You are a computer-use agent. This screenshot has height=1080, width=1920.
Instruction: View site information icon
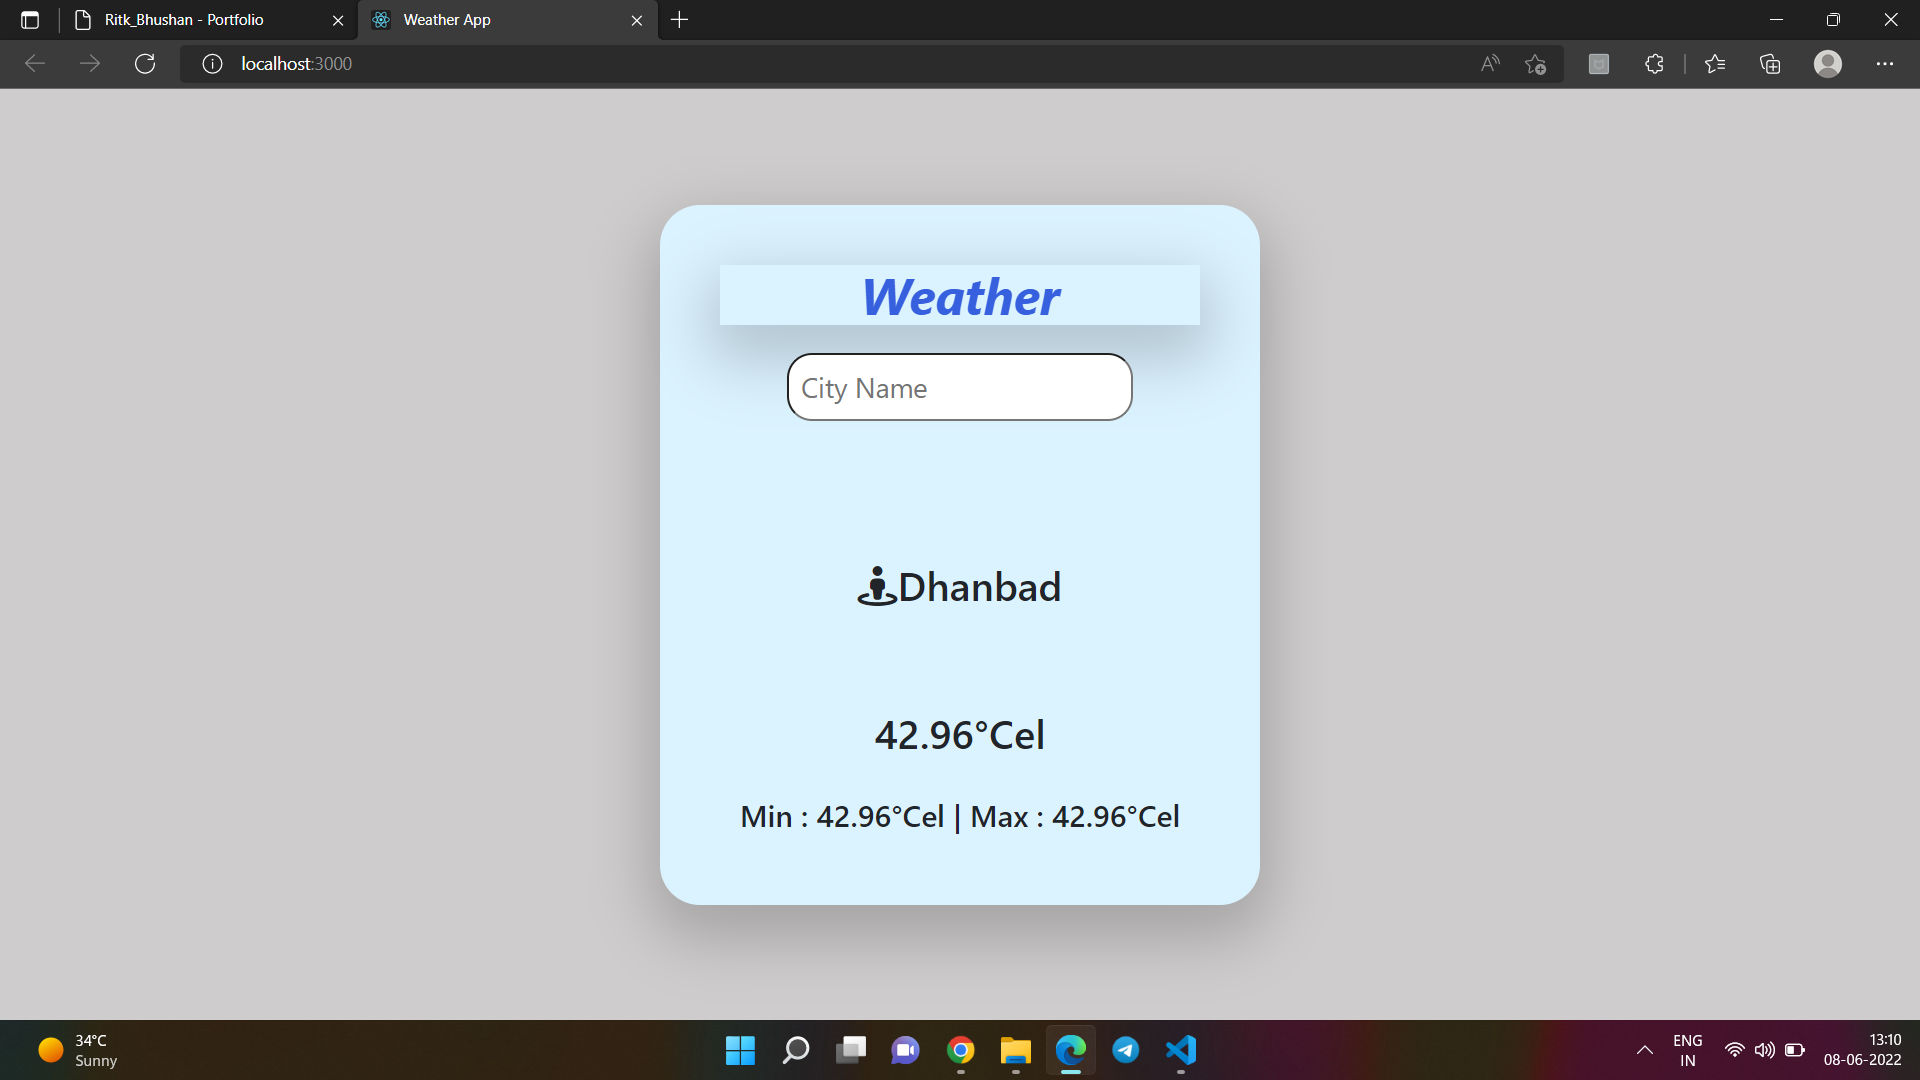[x=212, y=64]
